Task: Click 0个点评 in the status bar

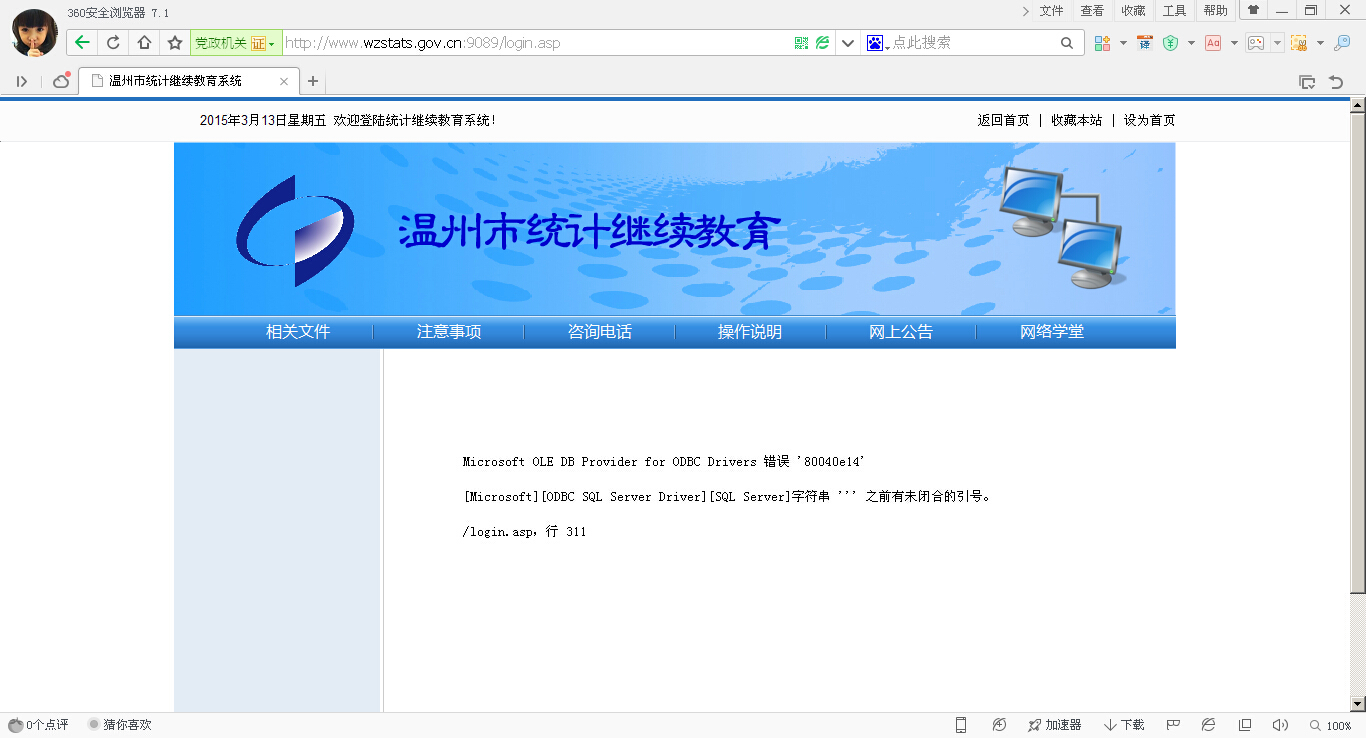Action: point(38,725)
